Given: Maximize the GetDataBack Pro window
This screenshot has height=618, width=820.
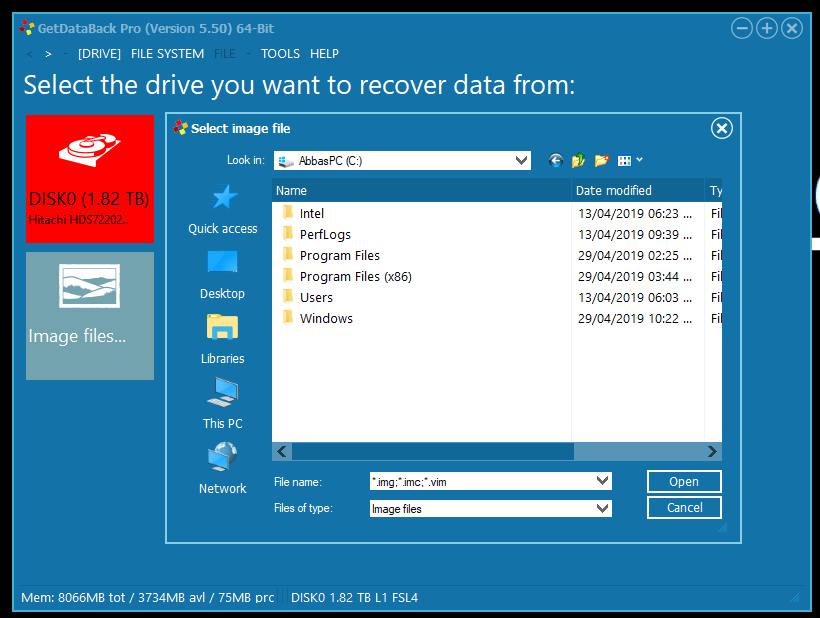Looking at the screenshot, I should 767,28.
